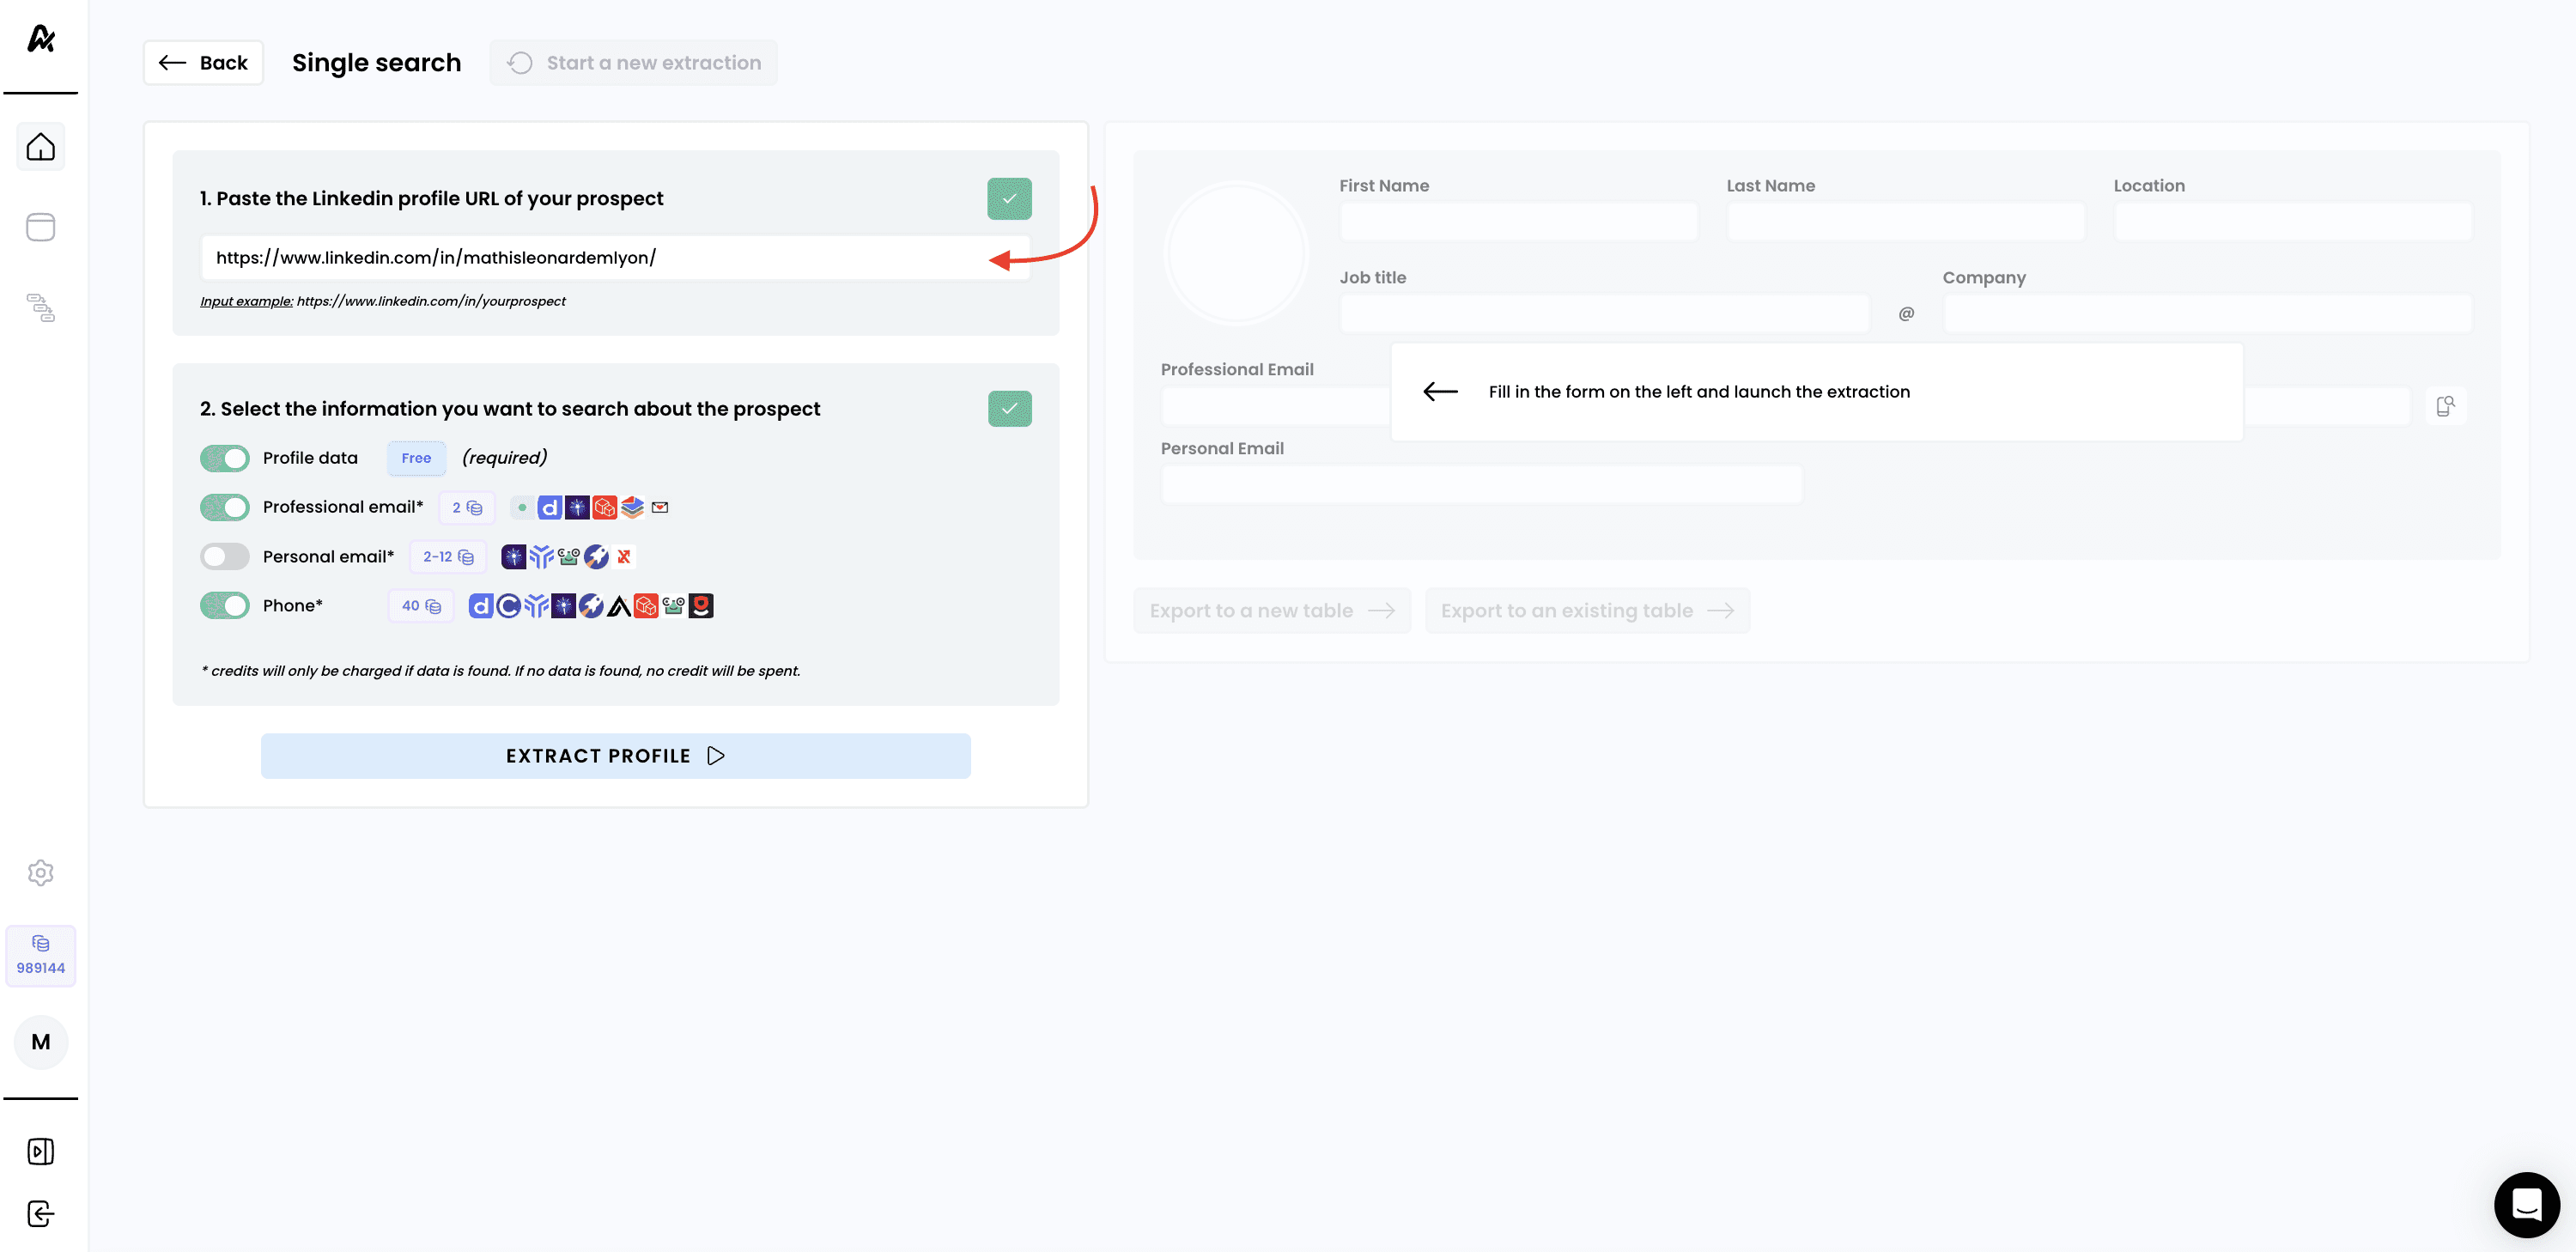Enable the Personal email toggle
Screen dimensions: 2576x1252
pyautogui.click(x=225, y=556)
